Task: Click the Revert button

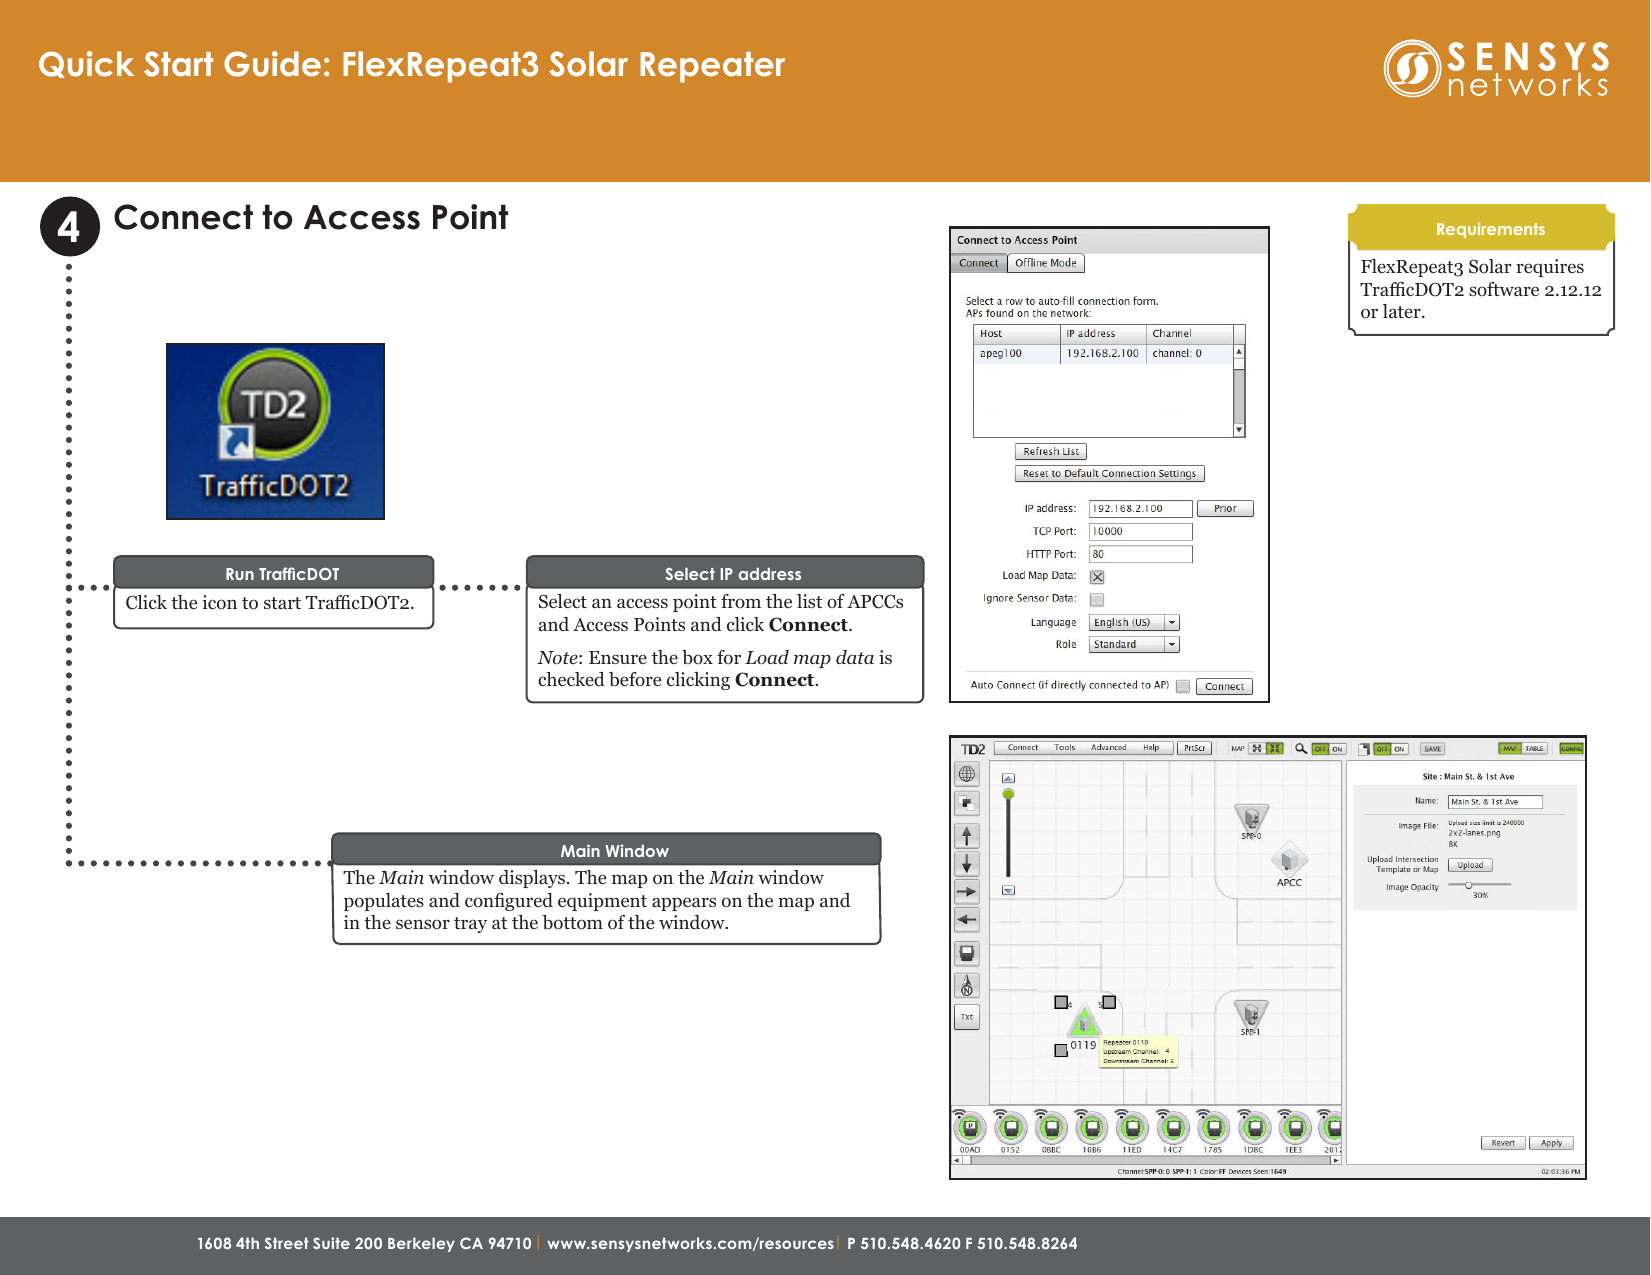Action: click(x=1503, y=1143)
